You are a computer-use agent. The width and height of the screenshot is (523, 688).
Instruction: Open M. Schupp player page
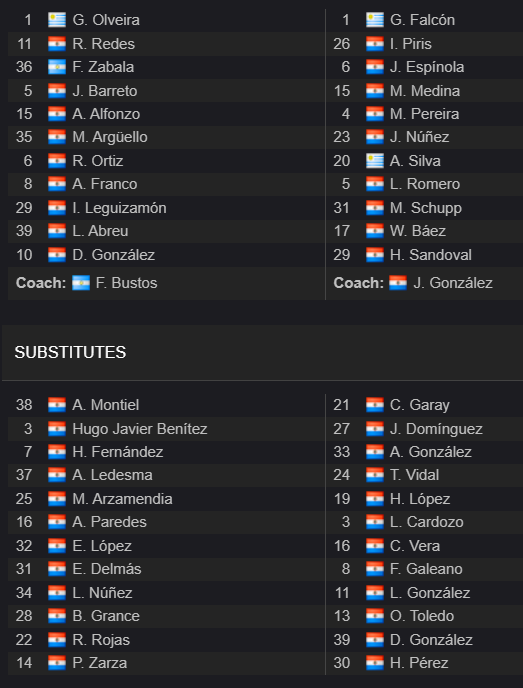pos(426,208)
